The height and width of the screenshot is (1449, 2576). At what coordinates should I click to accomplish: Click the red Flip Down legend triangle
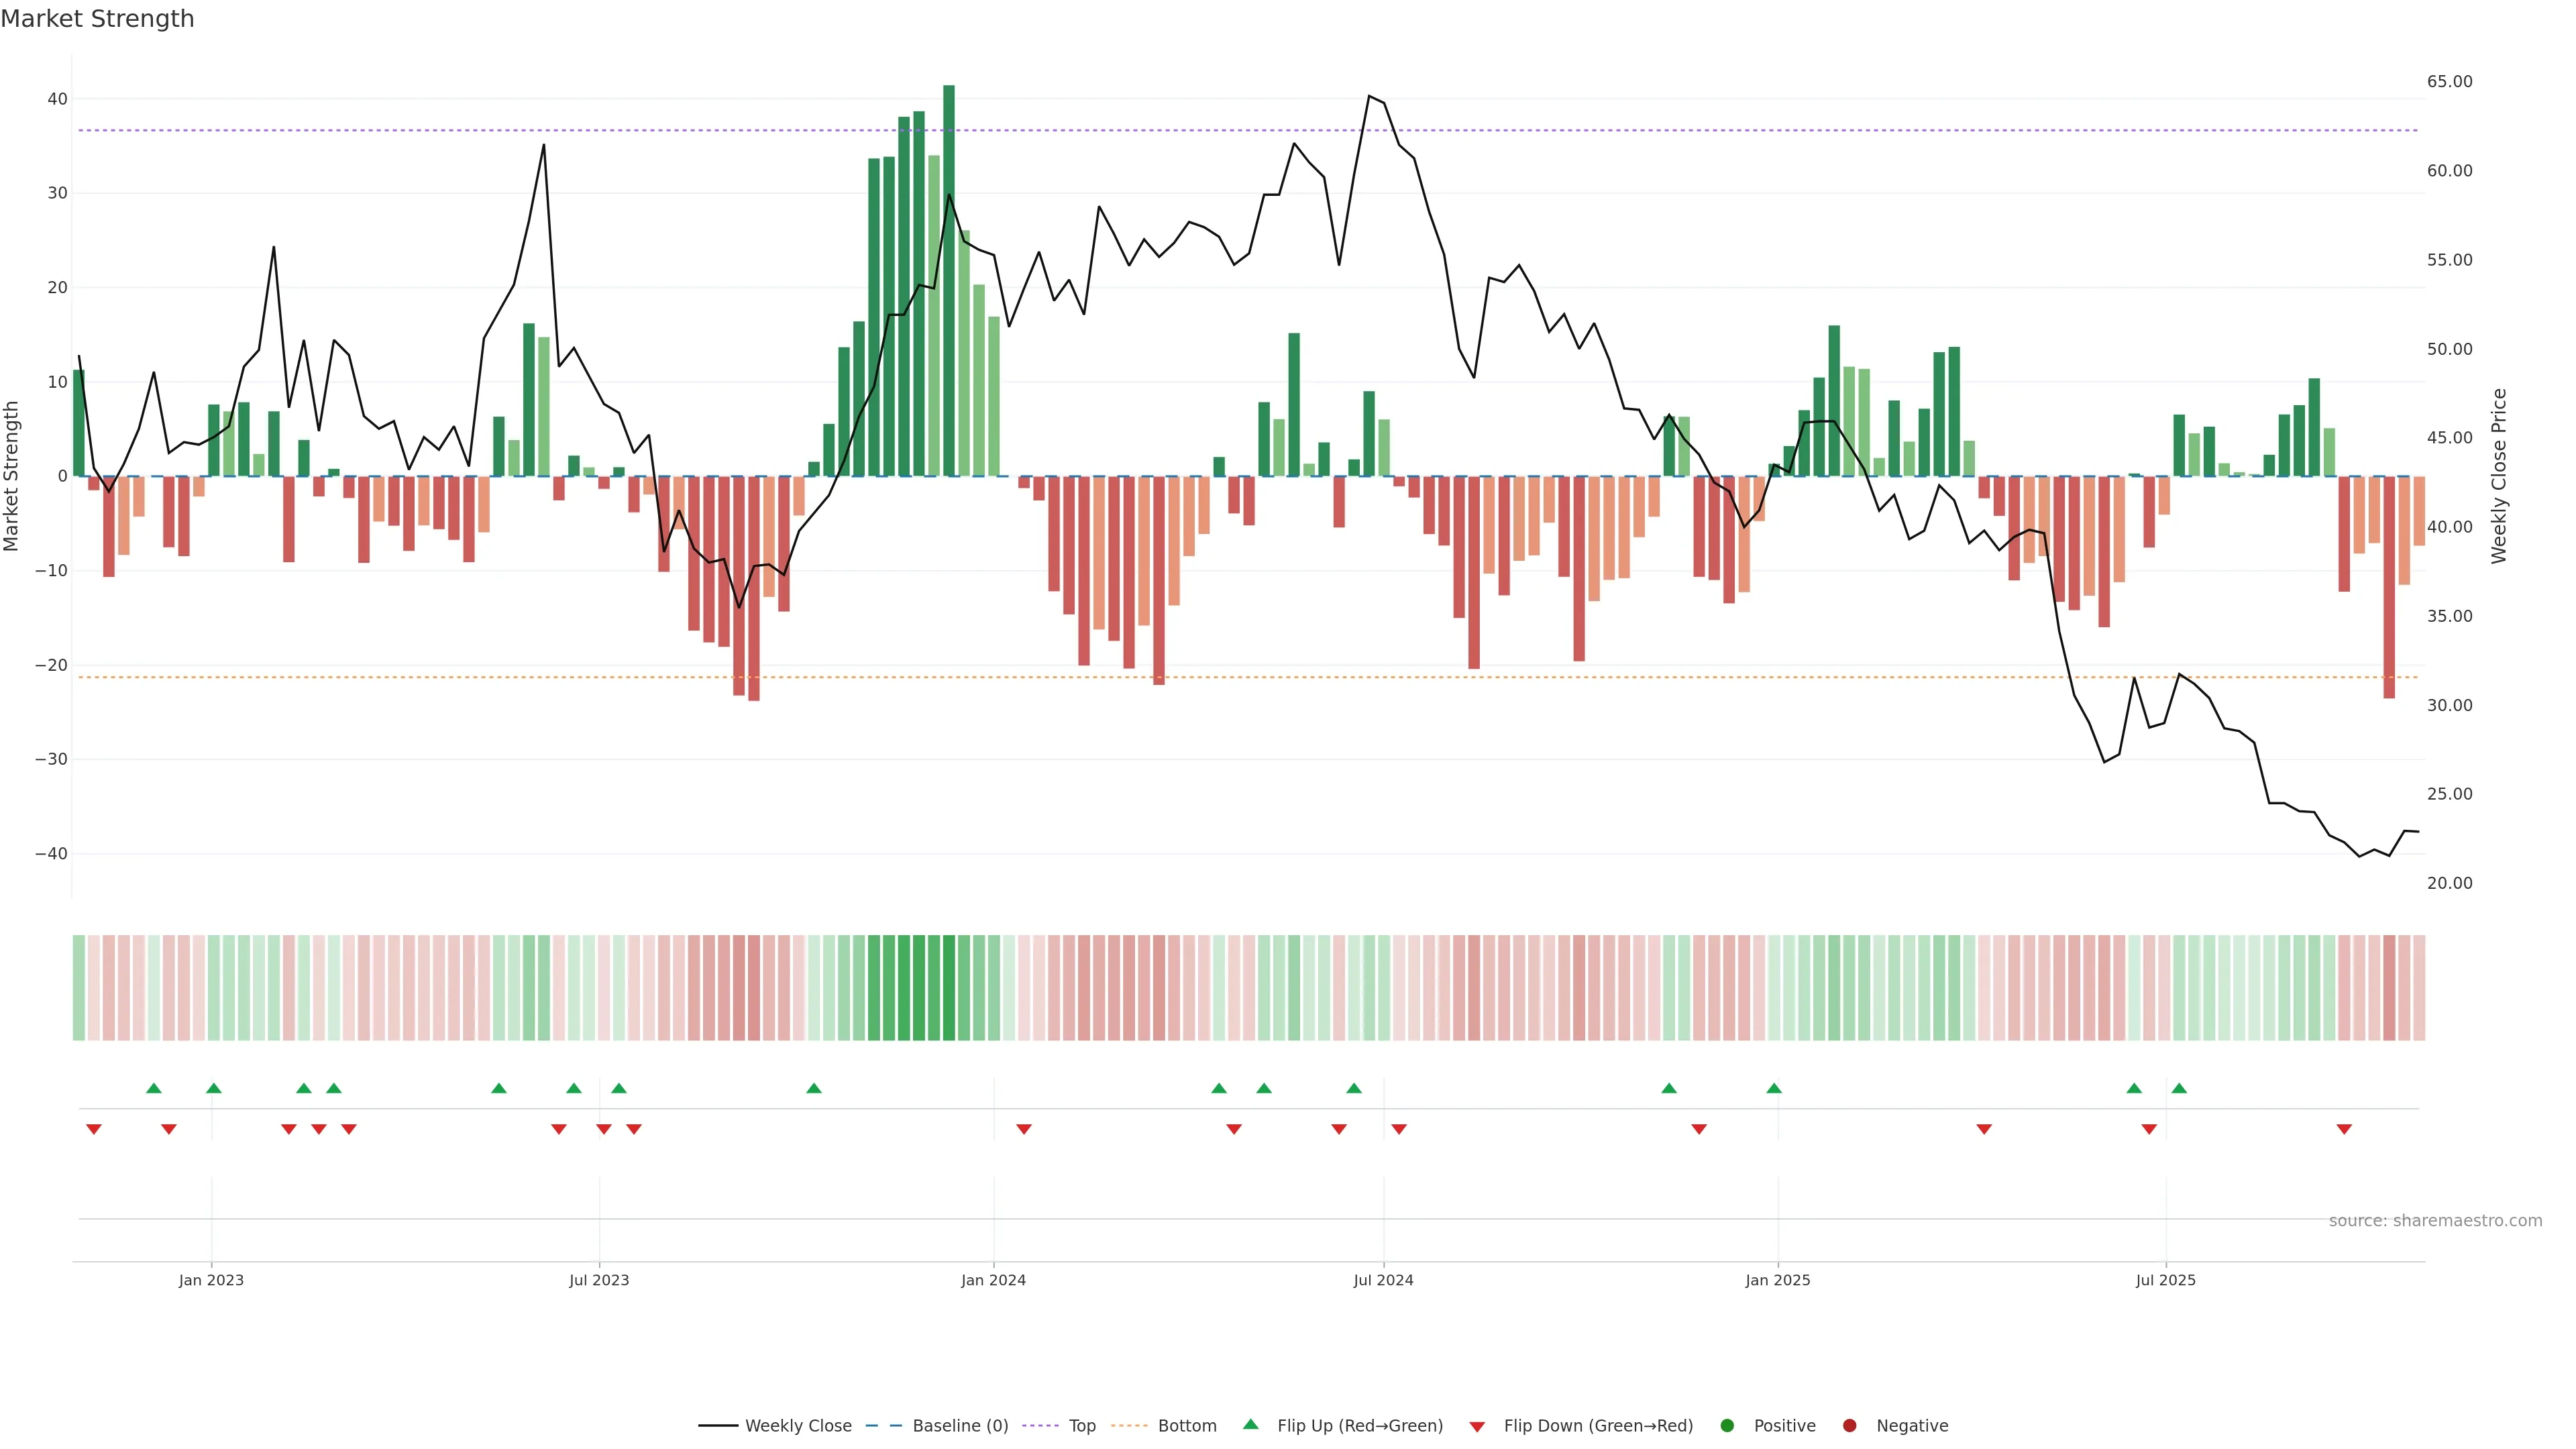(1477, 1427)
